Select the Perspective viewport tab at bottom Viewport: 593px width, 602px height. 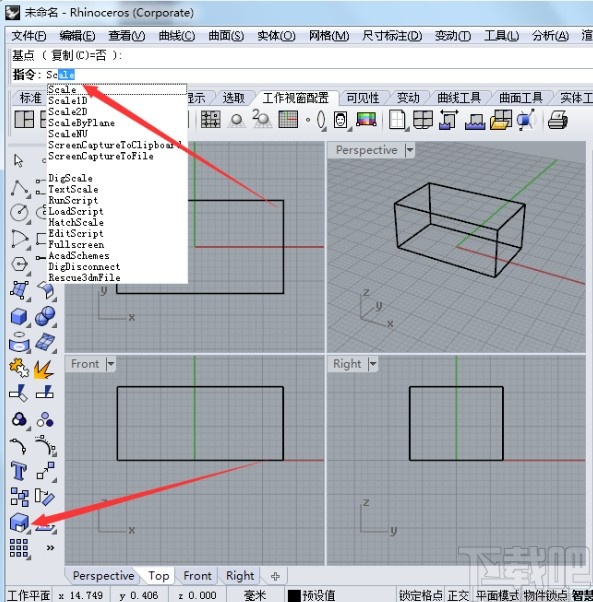pyautogui.click(x=103, y=576)
